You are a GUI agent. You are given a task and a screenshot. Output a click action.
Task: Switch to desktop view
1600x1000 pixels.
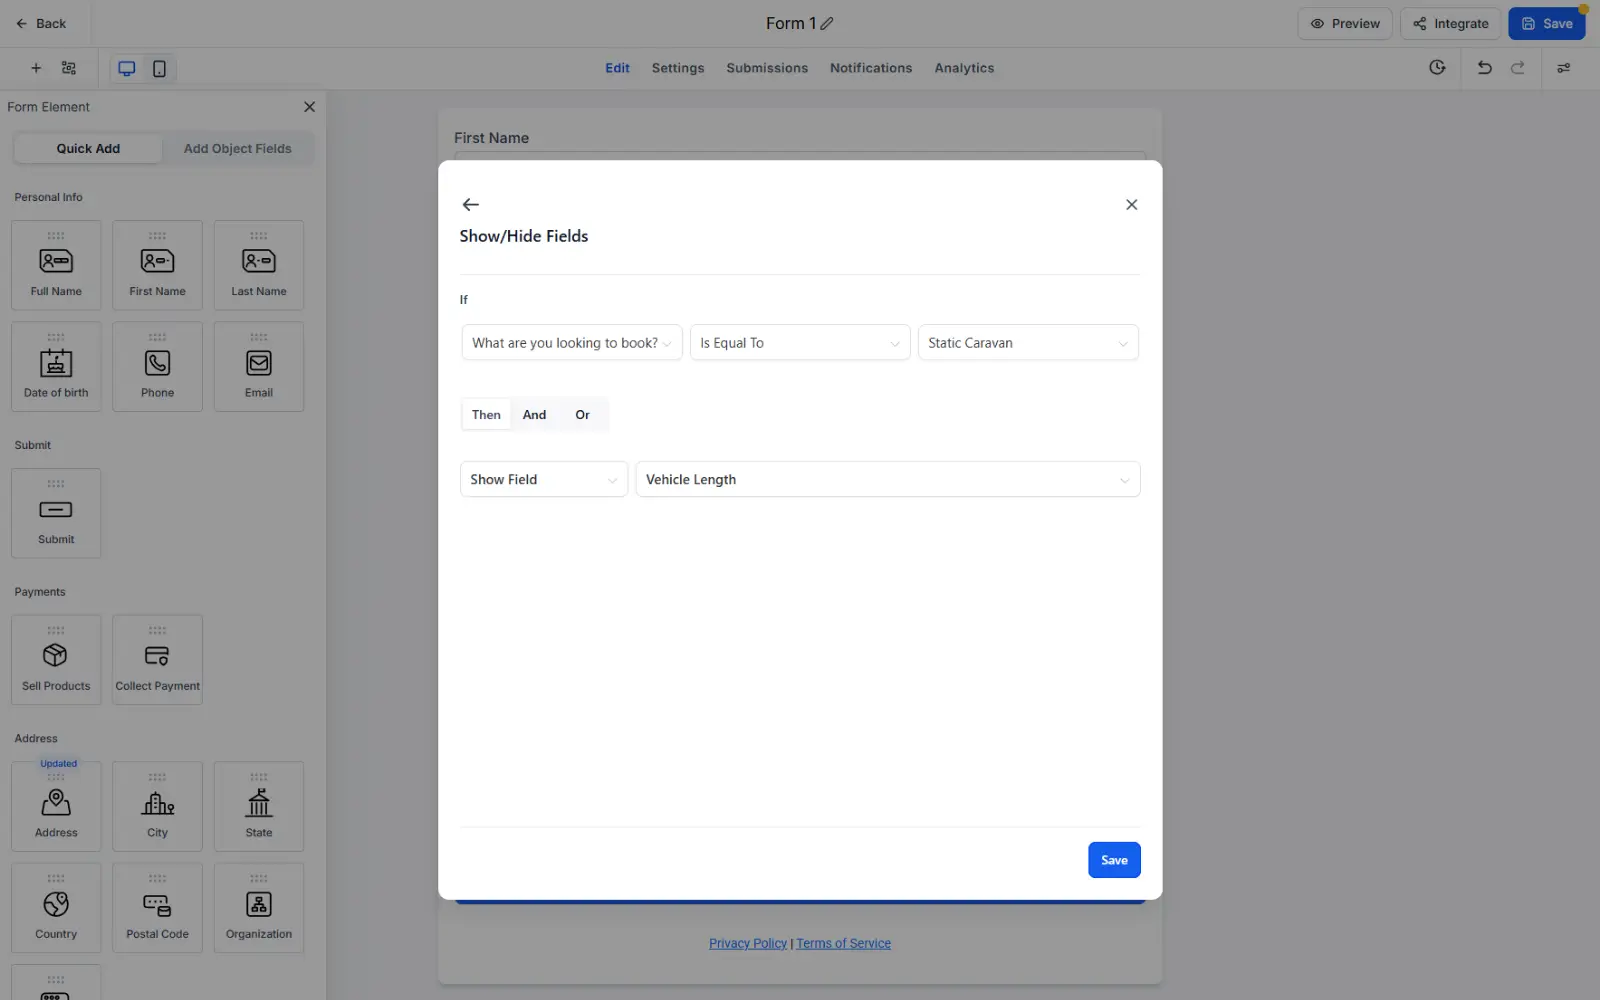(x=127, y=68)
